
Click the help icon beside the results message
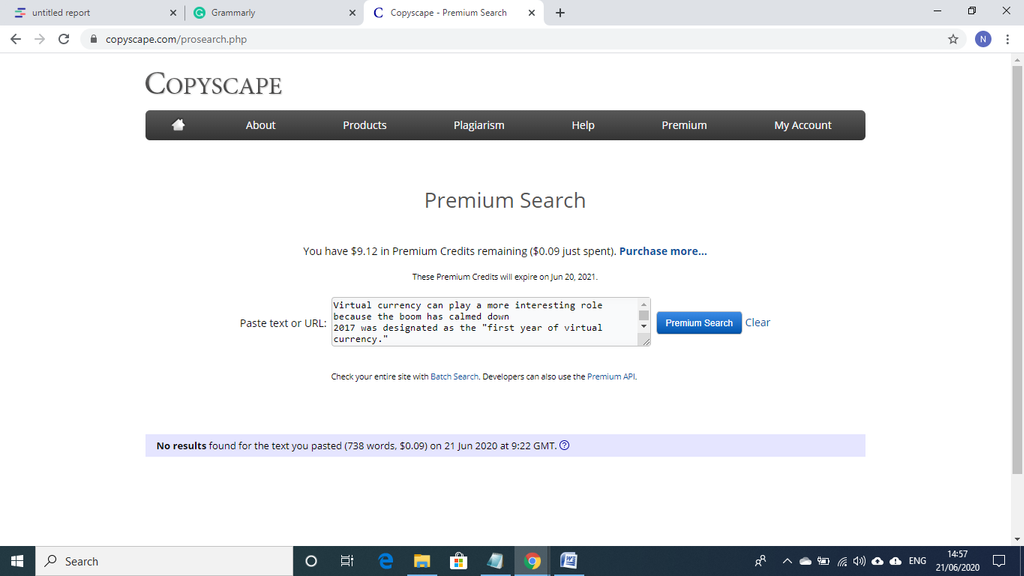pyautogui.click(x=566, y=446)
